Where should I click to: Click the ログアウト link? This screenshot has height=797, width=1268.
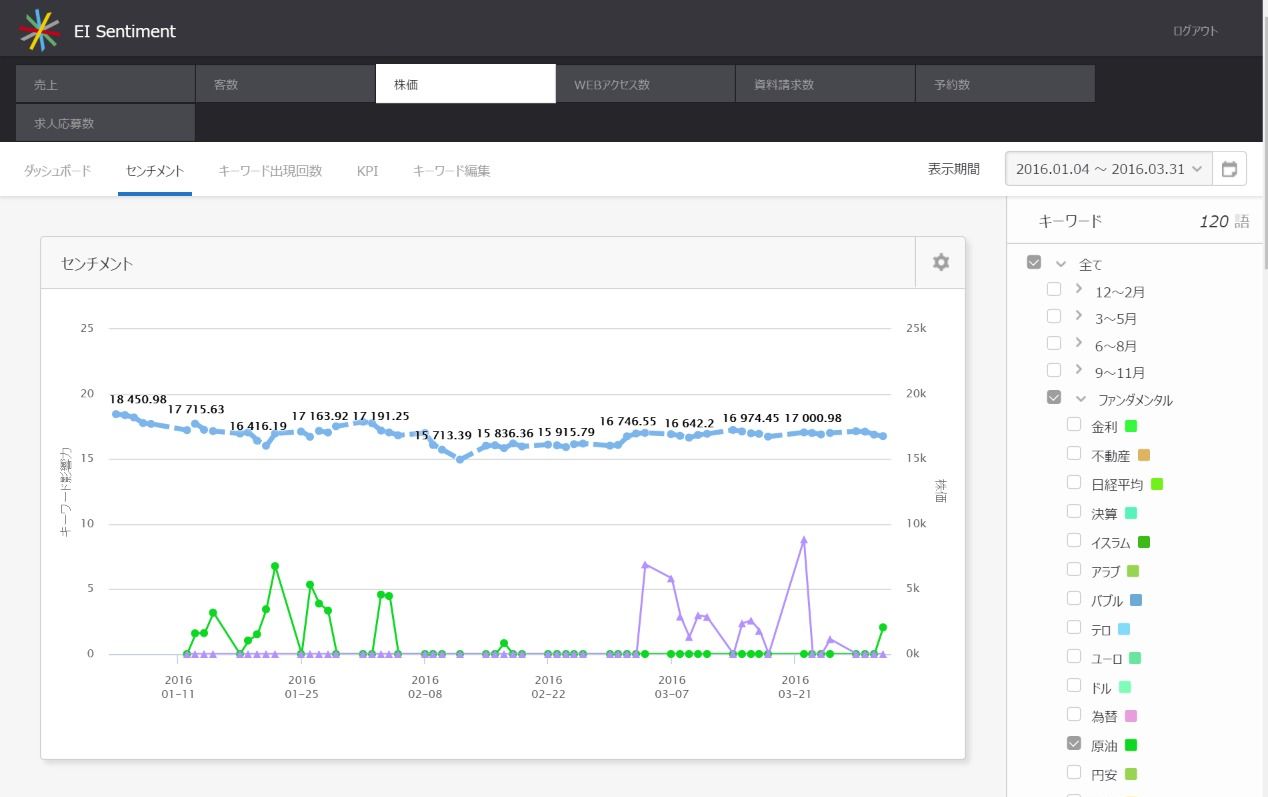[x=1195, y=31]
